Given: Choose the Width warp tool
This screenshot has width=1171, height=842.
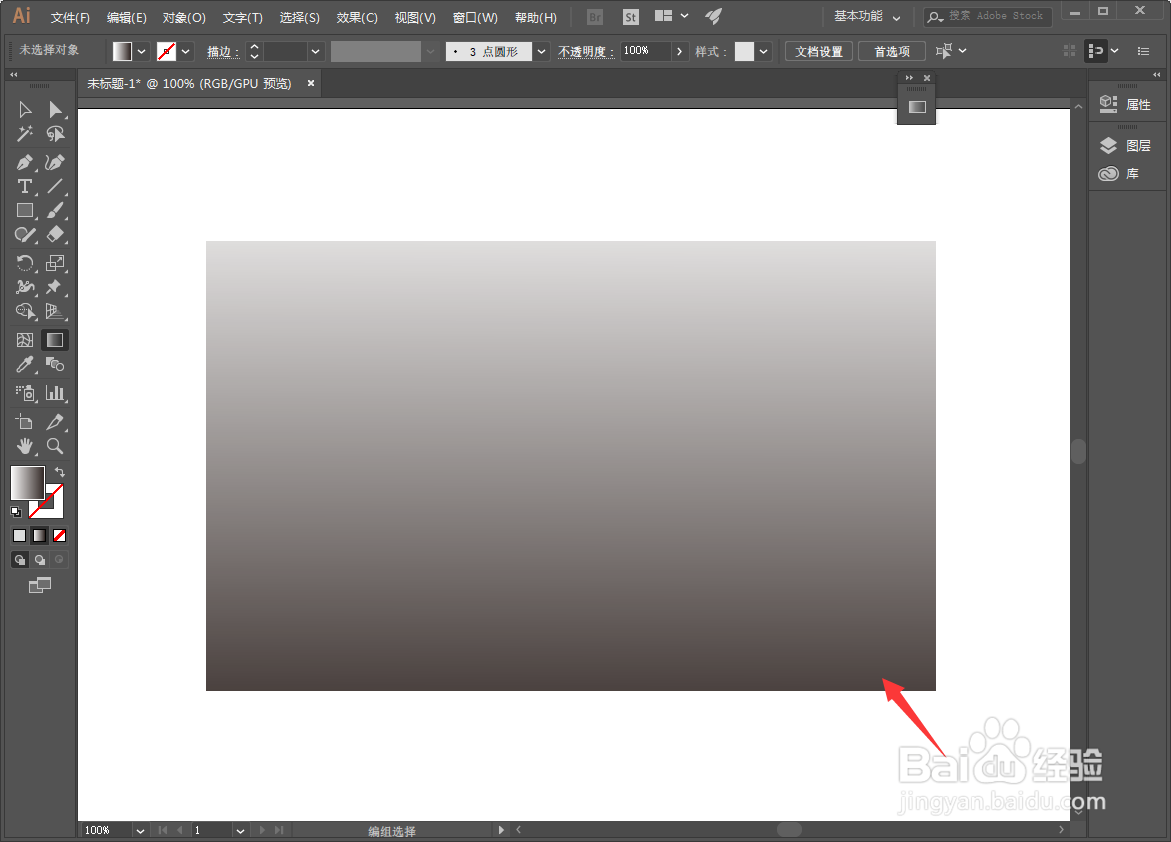Looking at the screenshot, I should click(25, 287).
